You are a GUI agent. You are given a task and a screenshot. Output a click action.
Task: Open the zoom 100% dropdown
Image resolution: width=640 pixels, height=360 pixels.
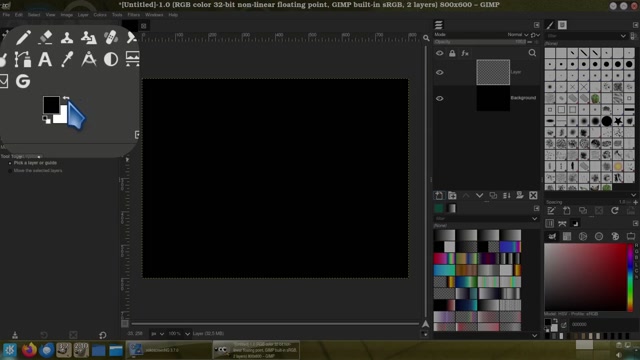(x=179, y=334)
